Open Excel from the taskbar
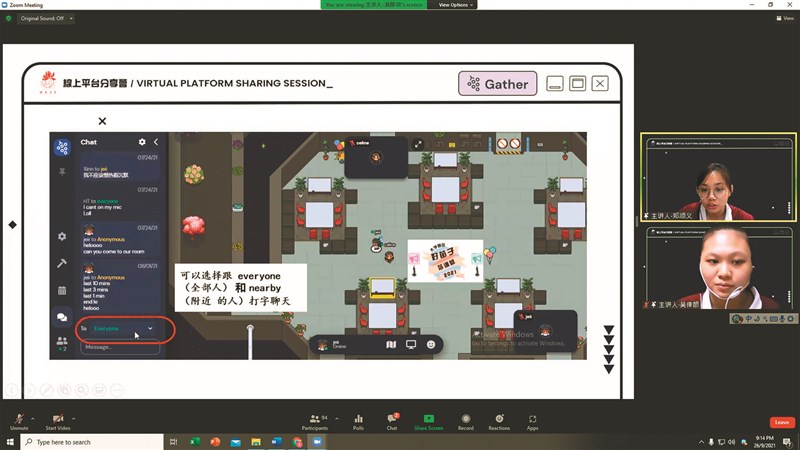The image size is (800, 450). pyautogui.click(x=195, y=442)
